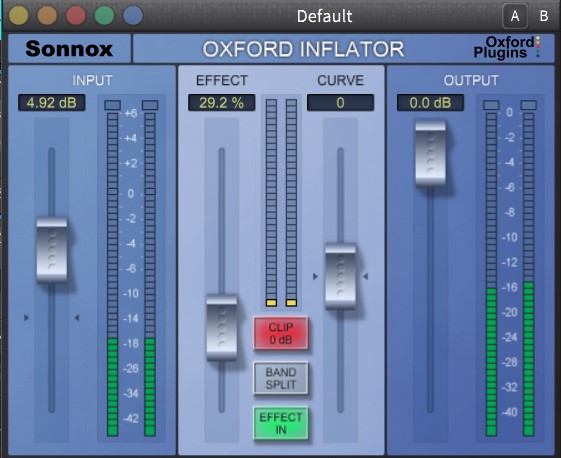Click the Sonnox logo
The height and width of the screenshot is (458, 561).
[x=69, y=49]
